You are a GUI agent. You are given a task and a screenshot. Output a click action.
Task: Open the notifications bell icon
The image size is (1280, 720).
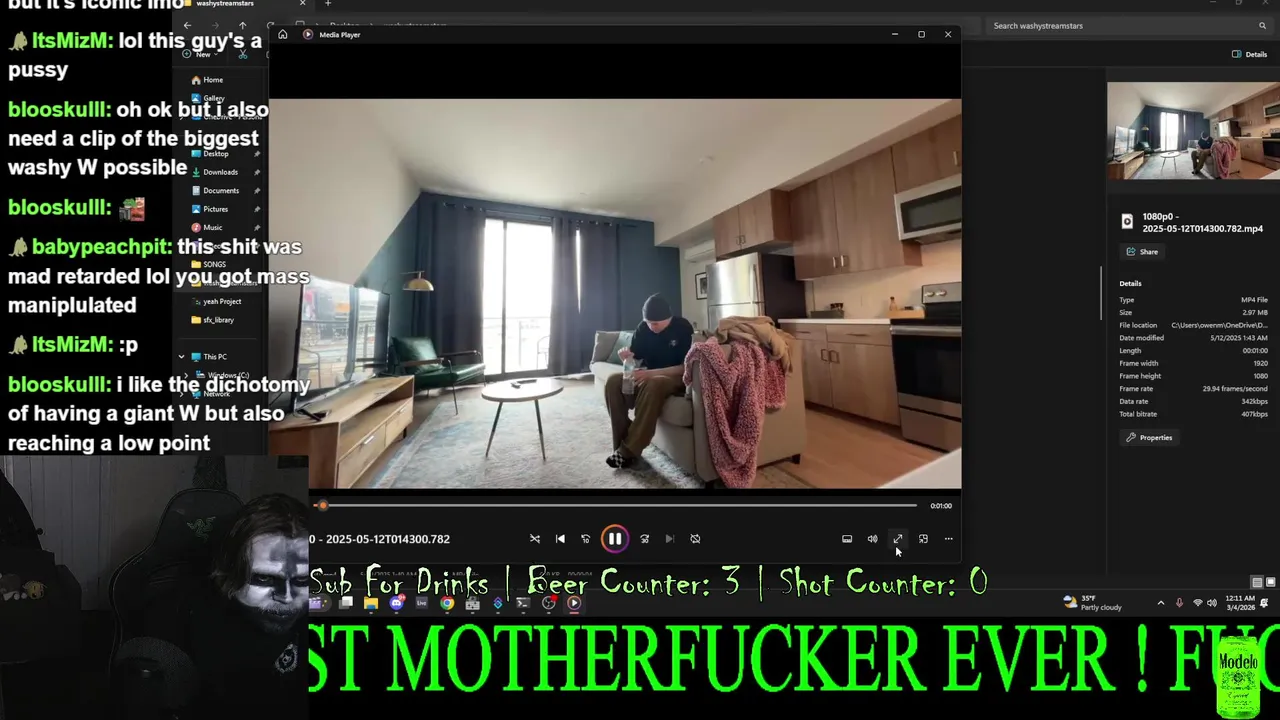[x=1265, y=603]
